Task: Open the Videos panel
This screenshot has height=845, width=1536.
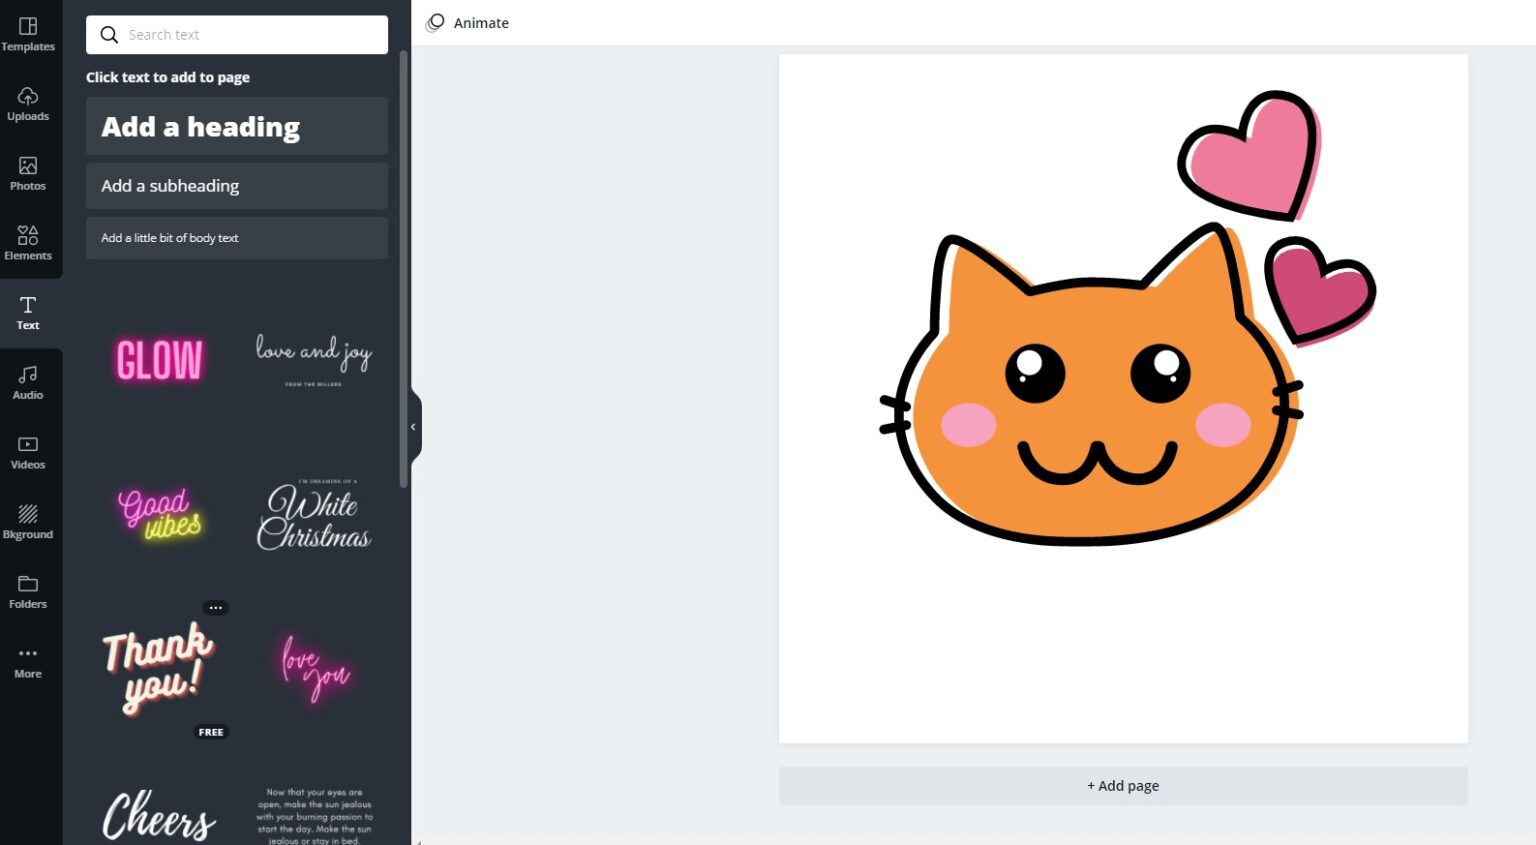Action: coord(28,453)
